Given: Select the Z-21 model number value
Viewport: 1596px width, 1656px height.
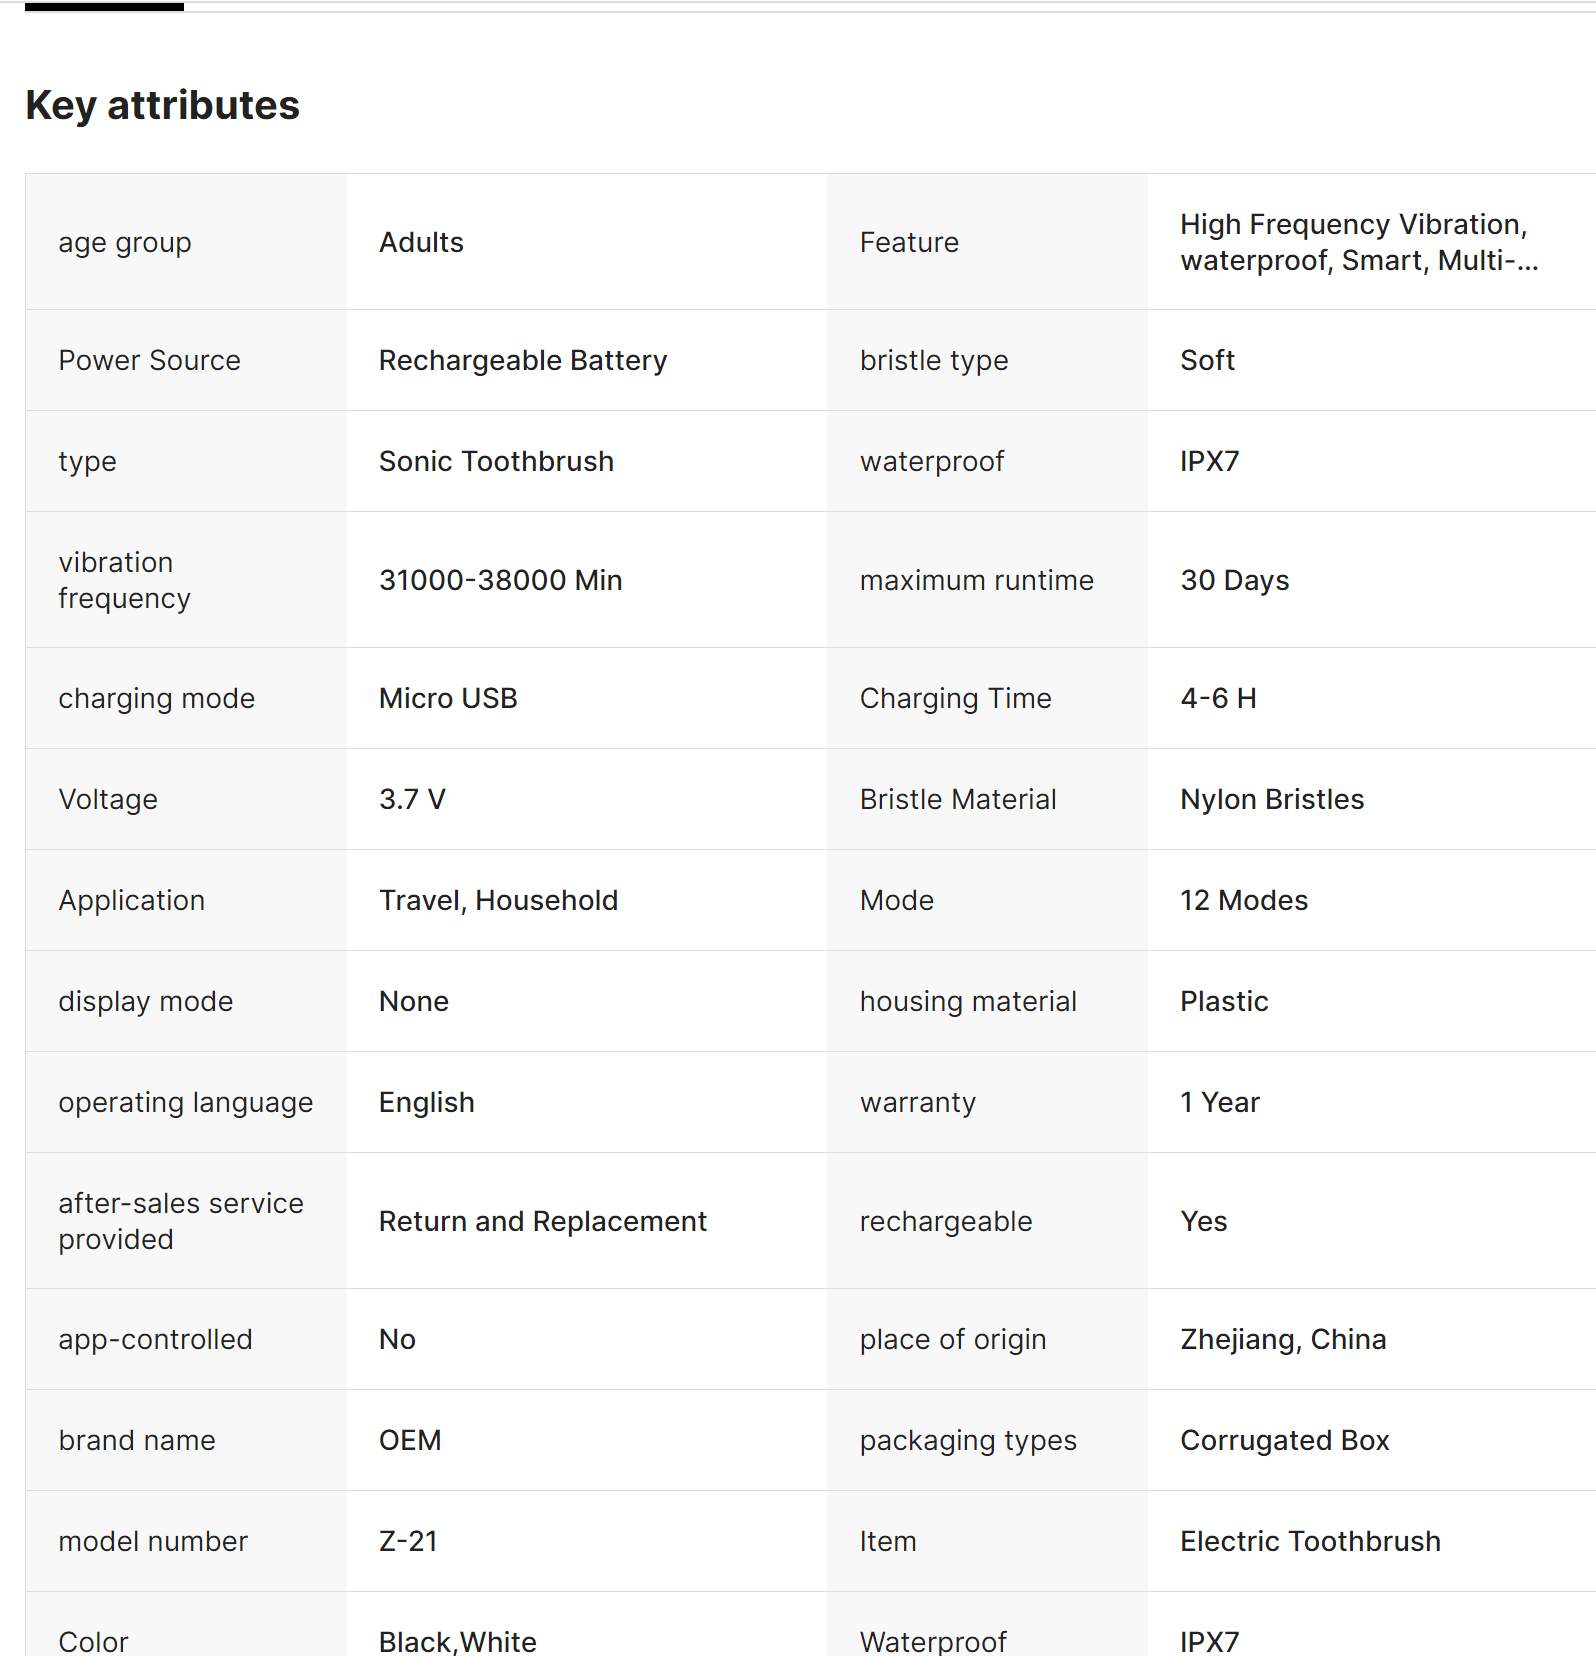Looking at the screenshot, I should [x=408, y=1541].
